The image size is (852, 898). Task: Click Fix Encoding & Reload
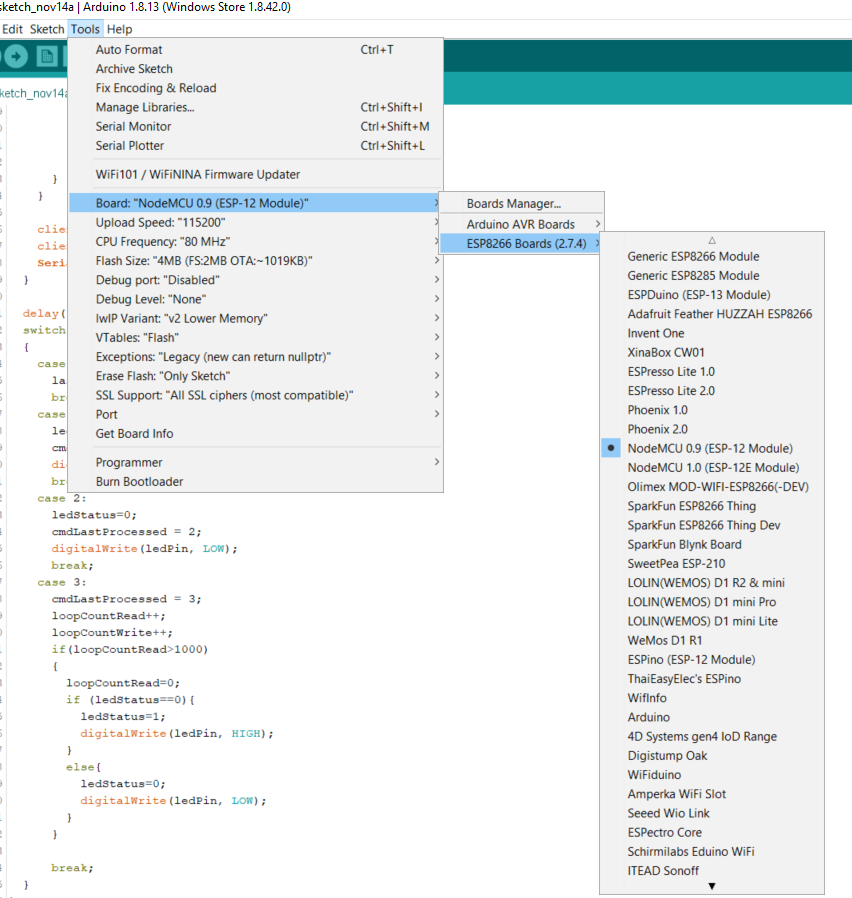[256, 88]
